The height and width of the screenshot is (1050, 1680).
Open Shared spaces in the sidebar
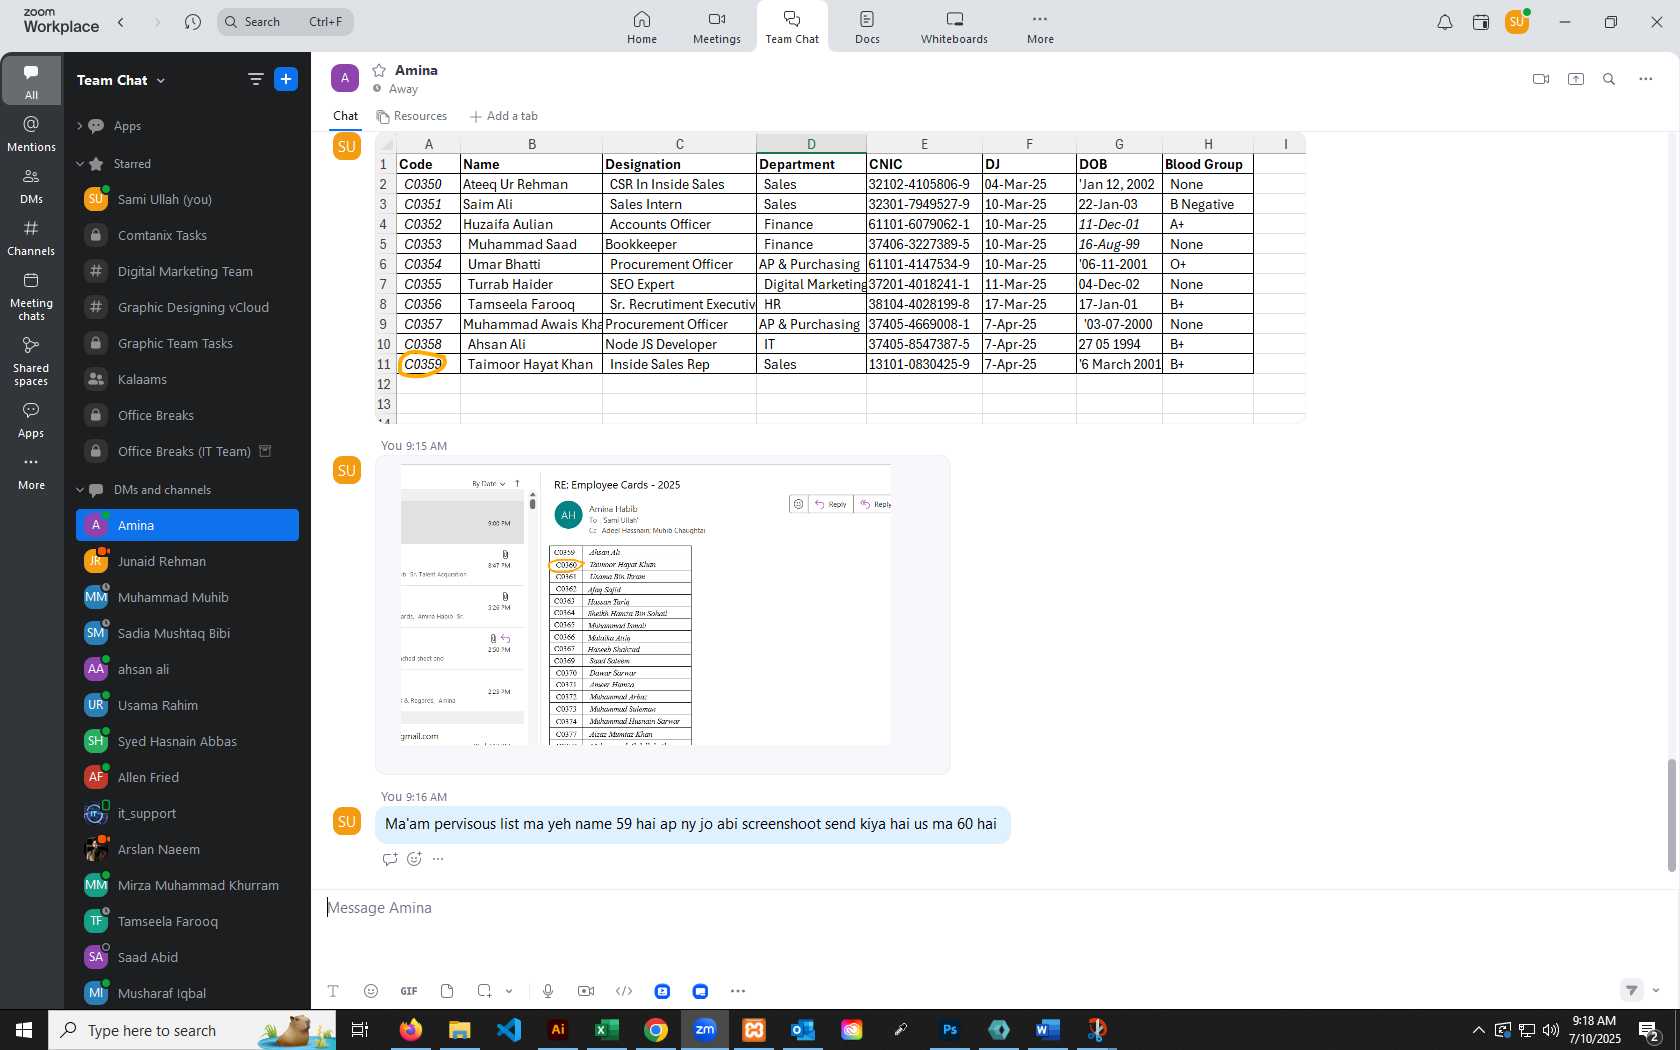tap(31, 361)
